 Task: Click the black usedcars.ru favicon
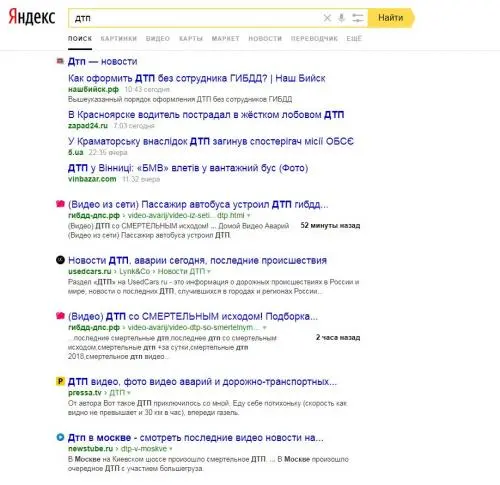(x=60, y=260)
